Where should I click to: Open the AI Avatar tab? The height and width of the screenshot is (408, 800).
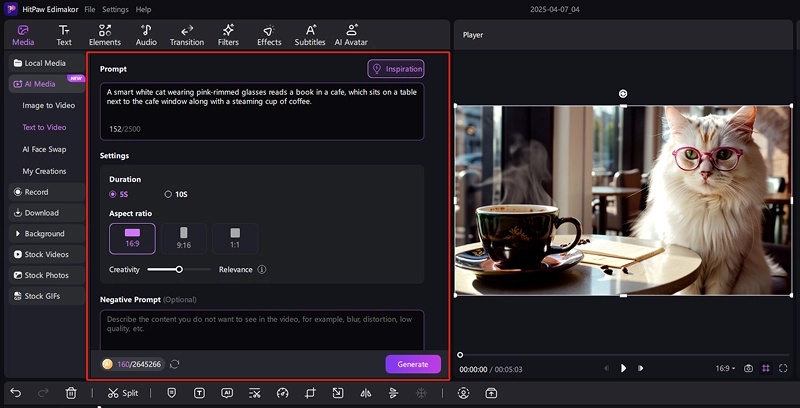tap(351, 35)
